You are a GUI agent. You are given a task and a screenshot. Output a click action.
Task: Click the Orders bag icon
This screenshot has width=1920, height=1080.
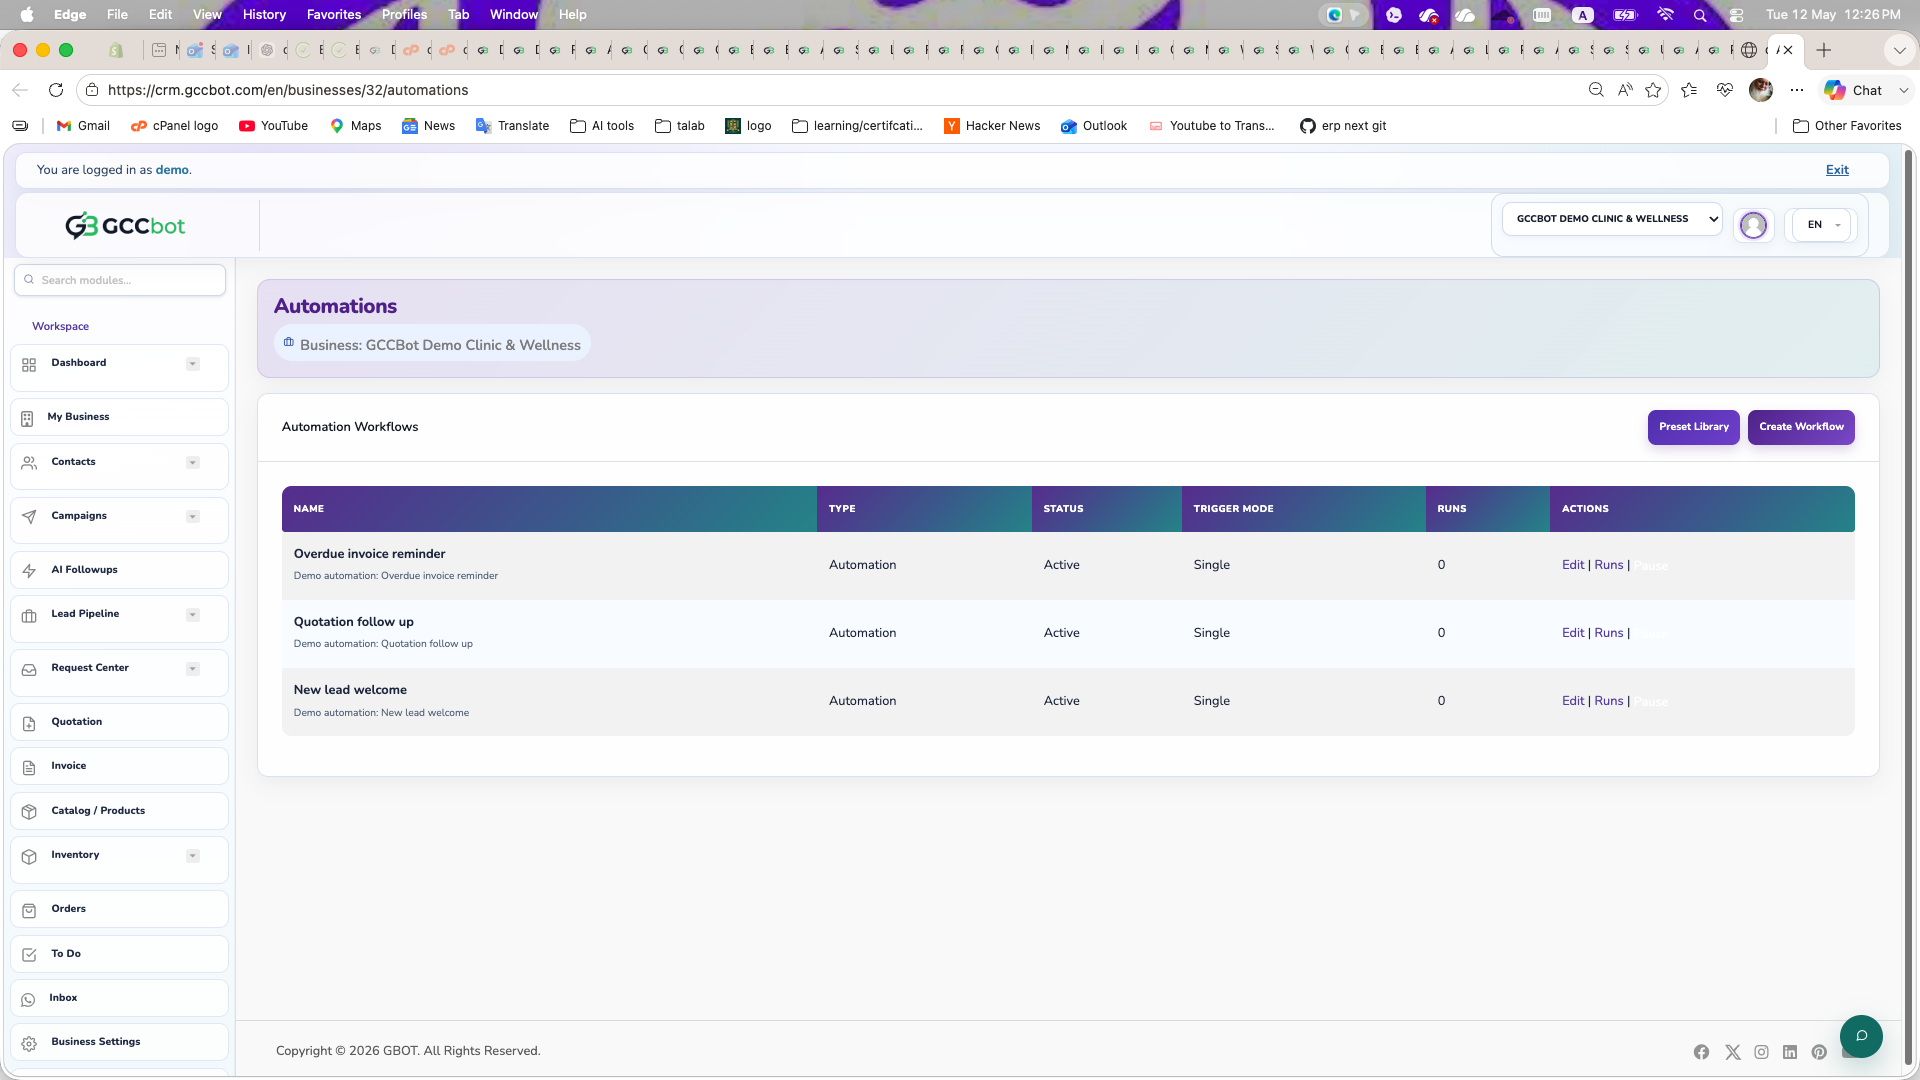click(x=29, y=910)
